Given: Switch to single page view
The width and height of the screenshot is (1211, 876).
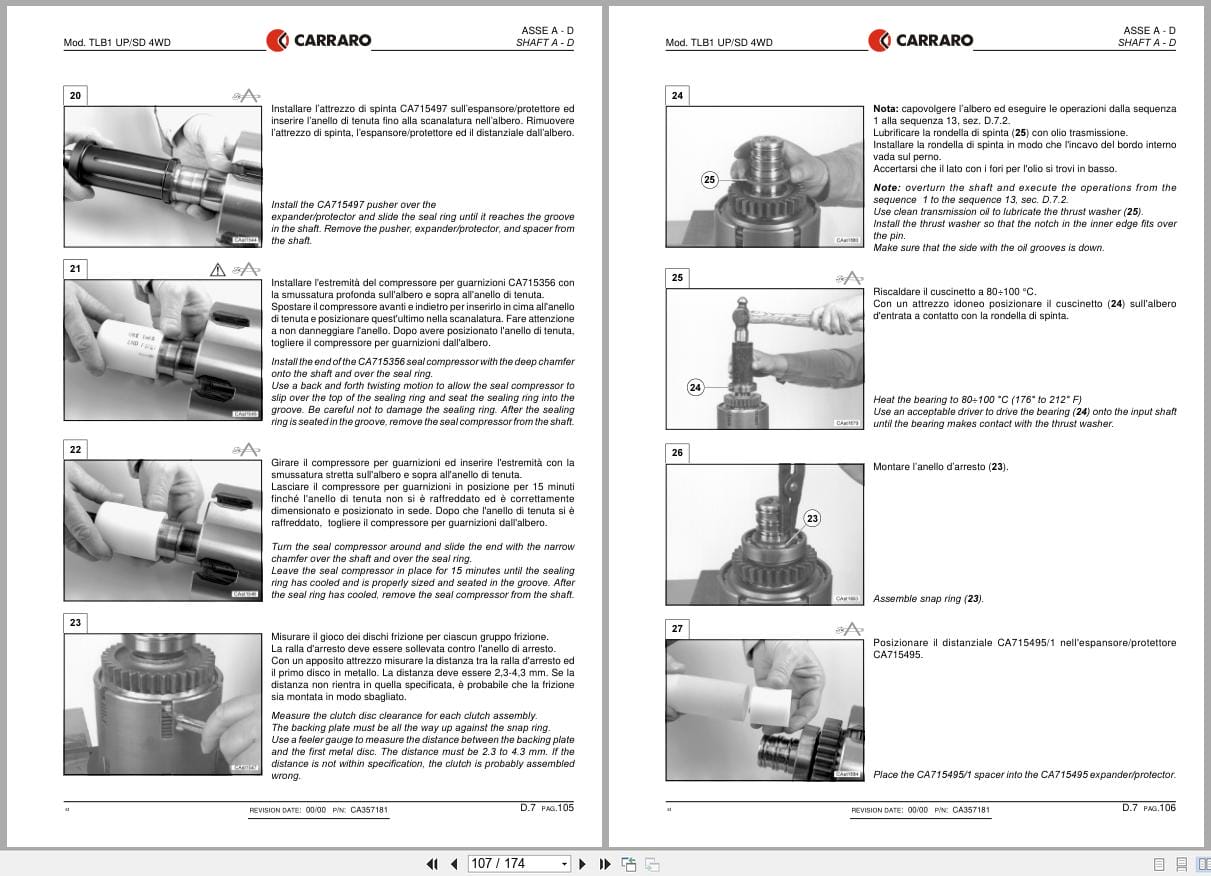Looking at the screenshot, I should (1159, 864).
